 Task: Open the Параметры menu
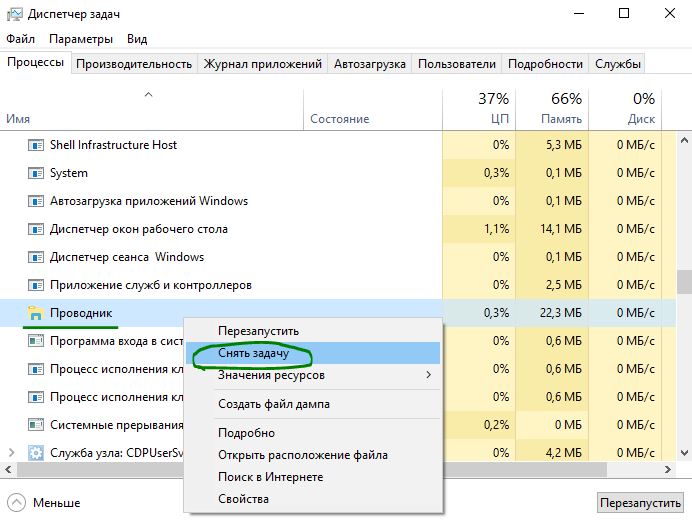pyautogui.click(x=81, y=39)
